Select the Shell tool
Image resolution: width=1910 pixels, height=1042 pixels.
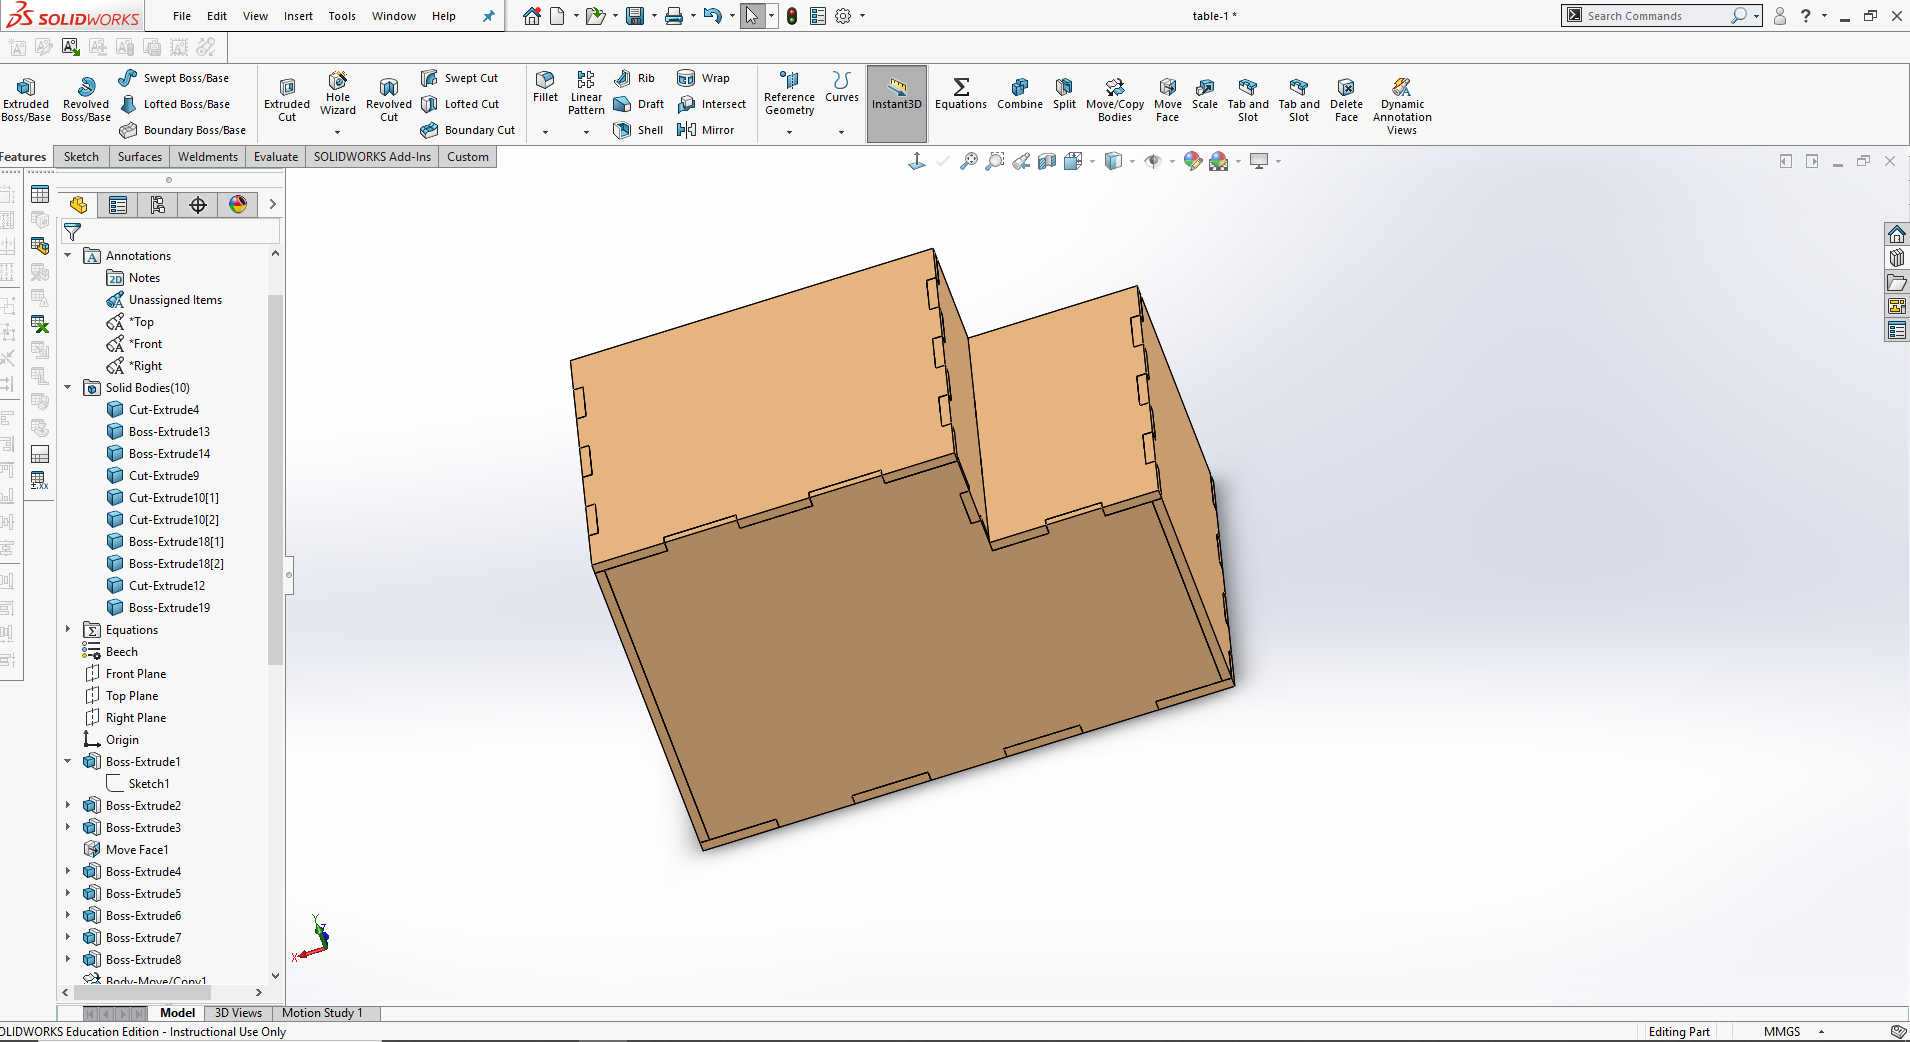click(x=638, y=130)
